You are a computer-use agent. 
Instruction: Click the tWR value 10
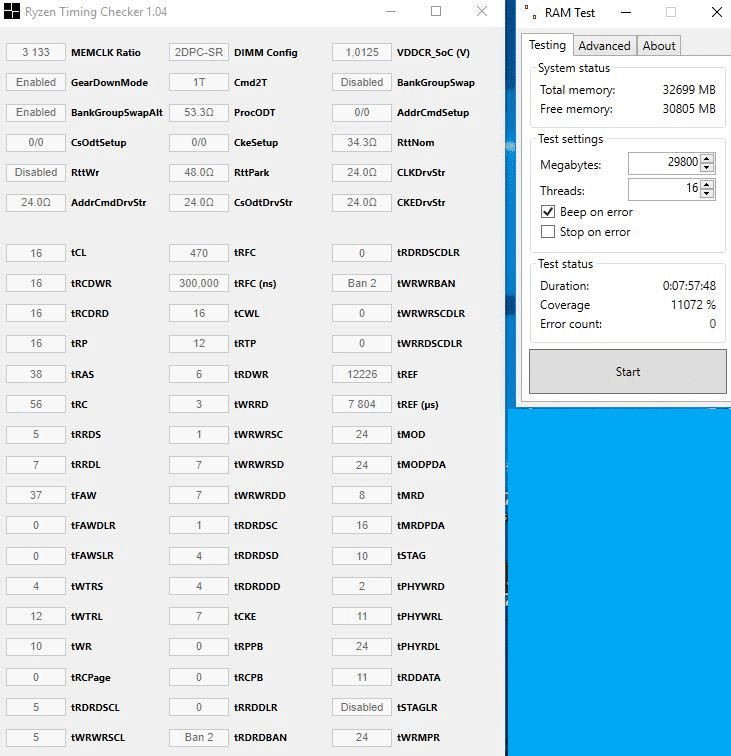pos(36,646)
